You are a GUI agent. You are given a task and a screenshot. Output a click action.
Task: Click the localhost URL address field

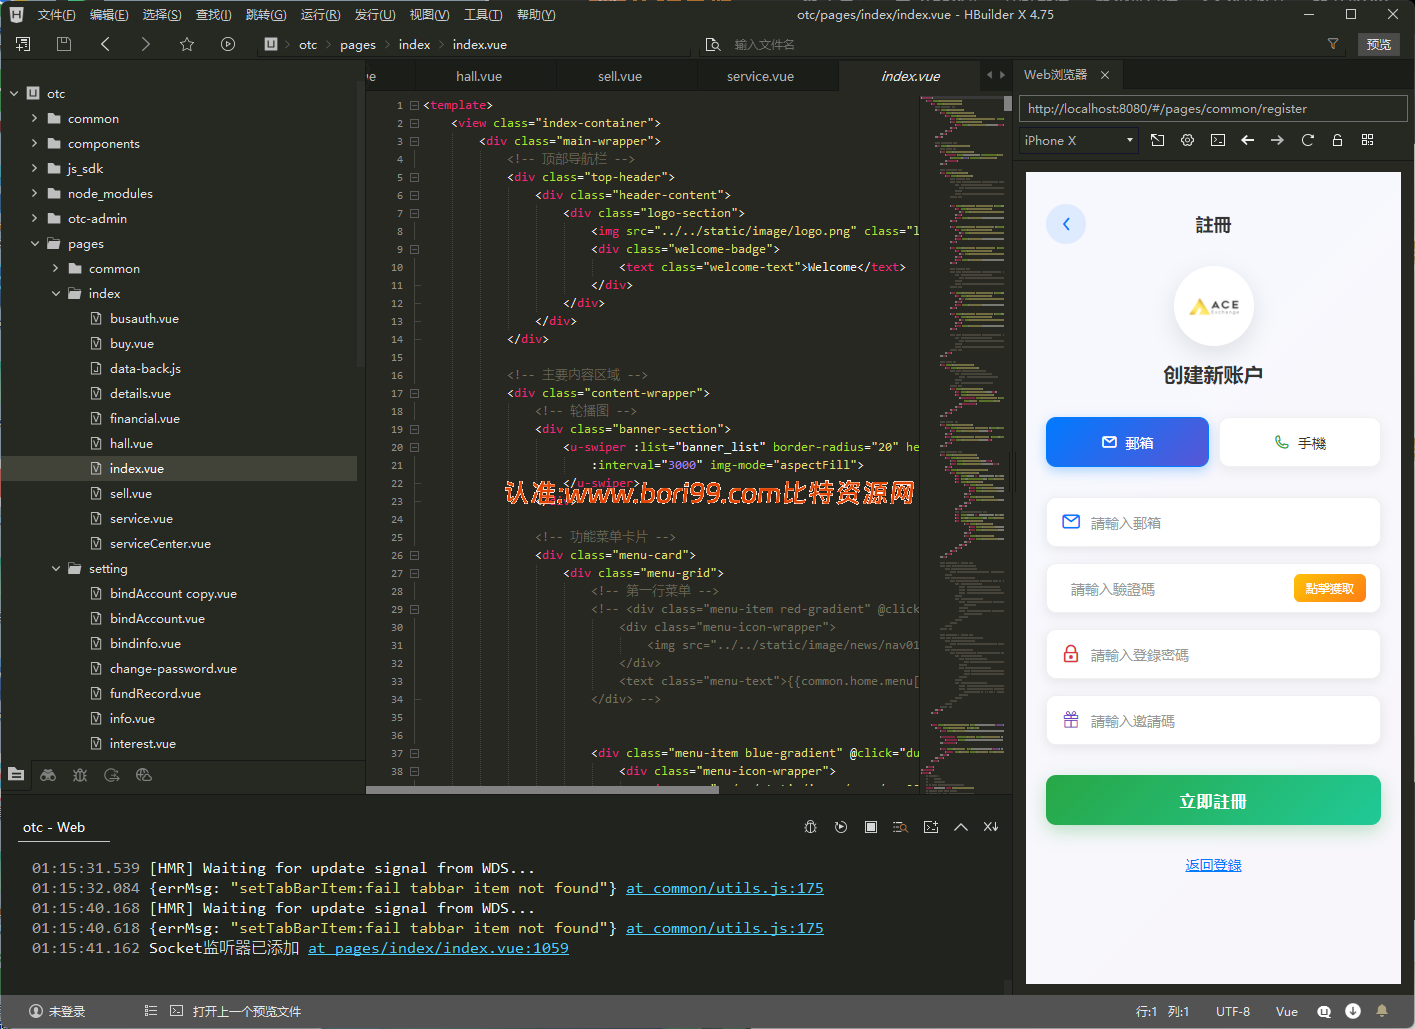coord(1213,109)
